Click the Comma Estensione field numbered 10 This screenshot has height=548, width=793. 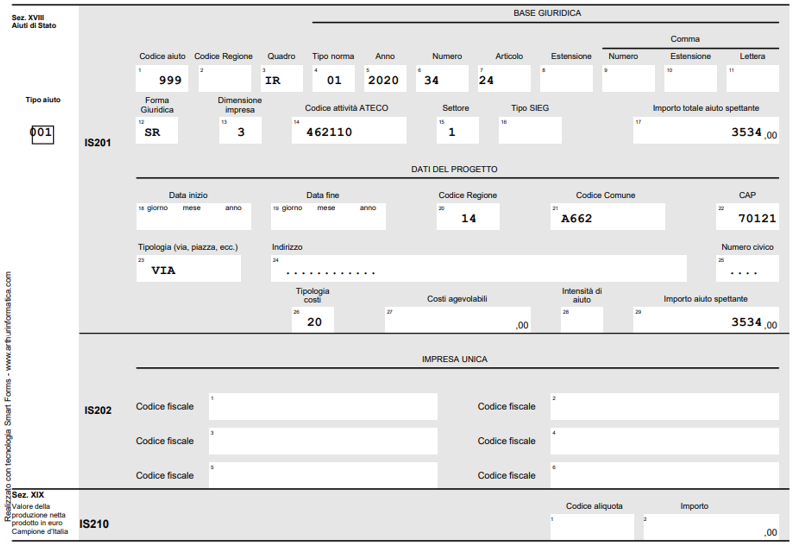[691, 78]
